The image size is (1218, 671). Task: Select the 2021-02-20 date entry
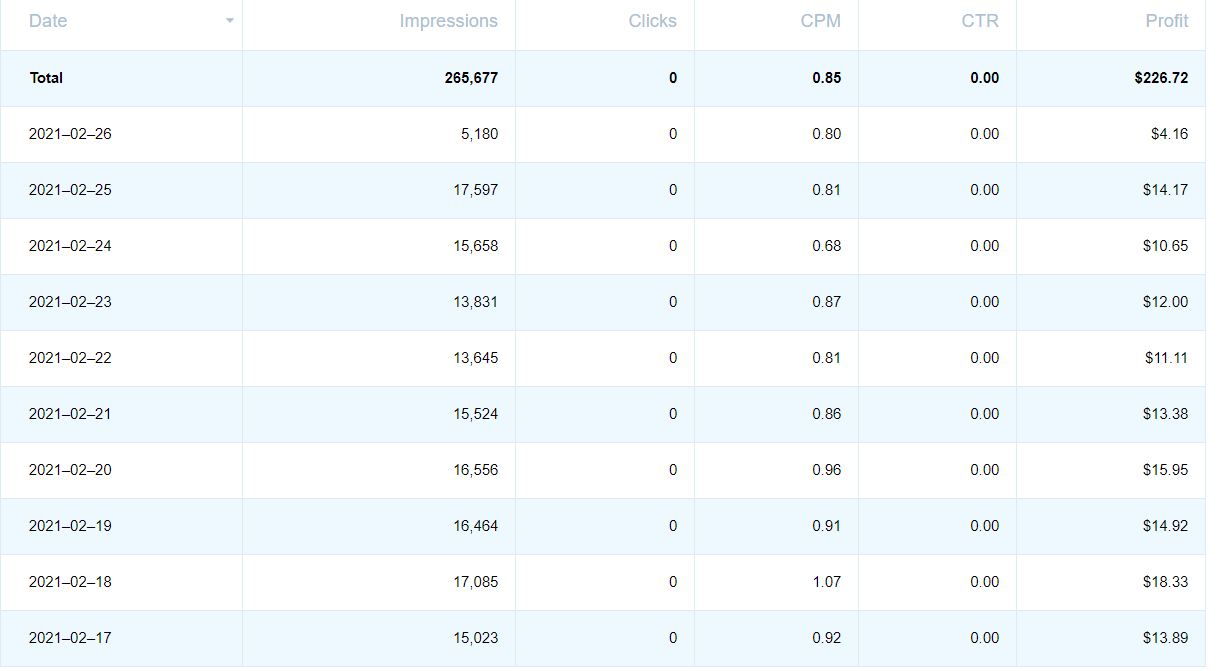coord(70,470)
